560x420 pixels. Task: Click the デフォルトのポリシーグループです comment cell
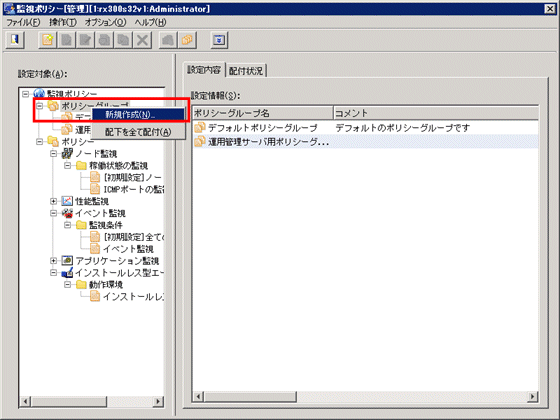(x=402, y=128)
